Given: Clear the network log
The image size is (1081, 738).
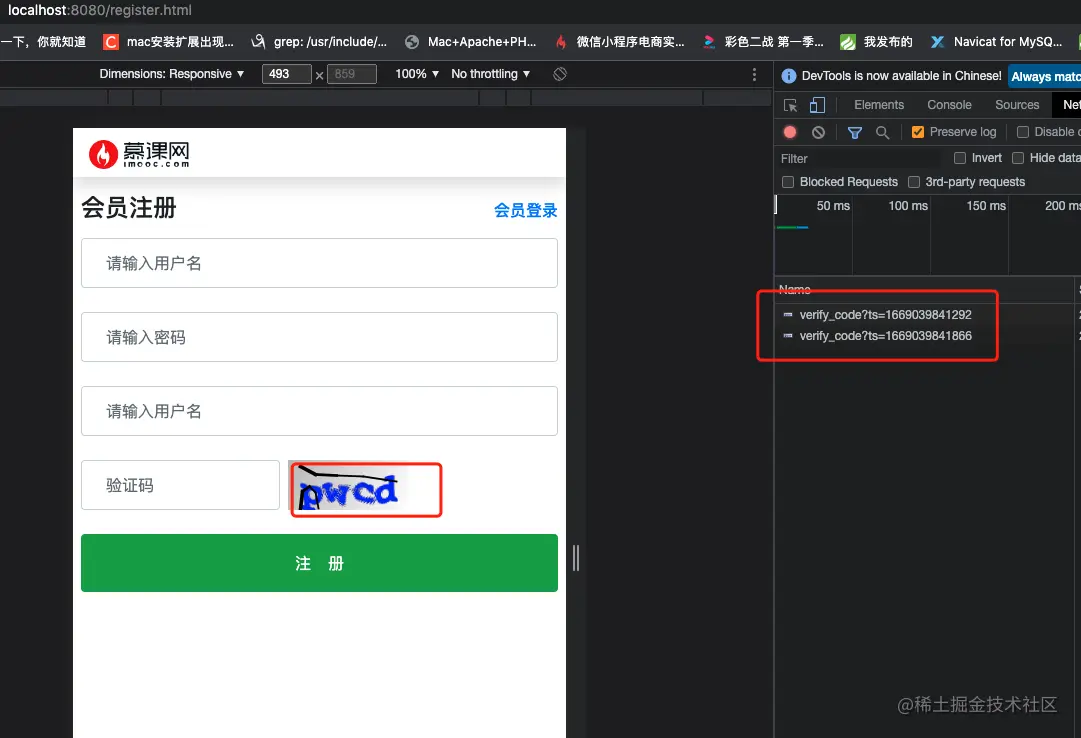Looking at the screenshot, I should coord(818,132).
